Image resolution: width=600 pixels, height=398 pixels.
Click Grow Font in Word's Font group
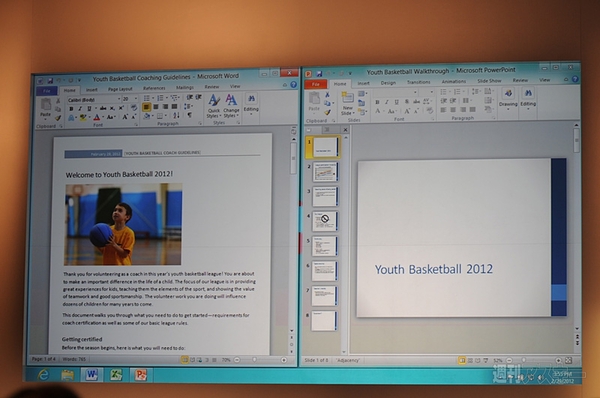tap(124, 117)
